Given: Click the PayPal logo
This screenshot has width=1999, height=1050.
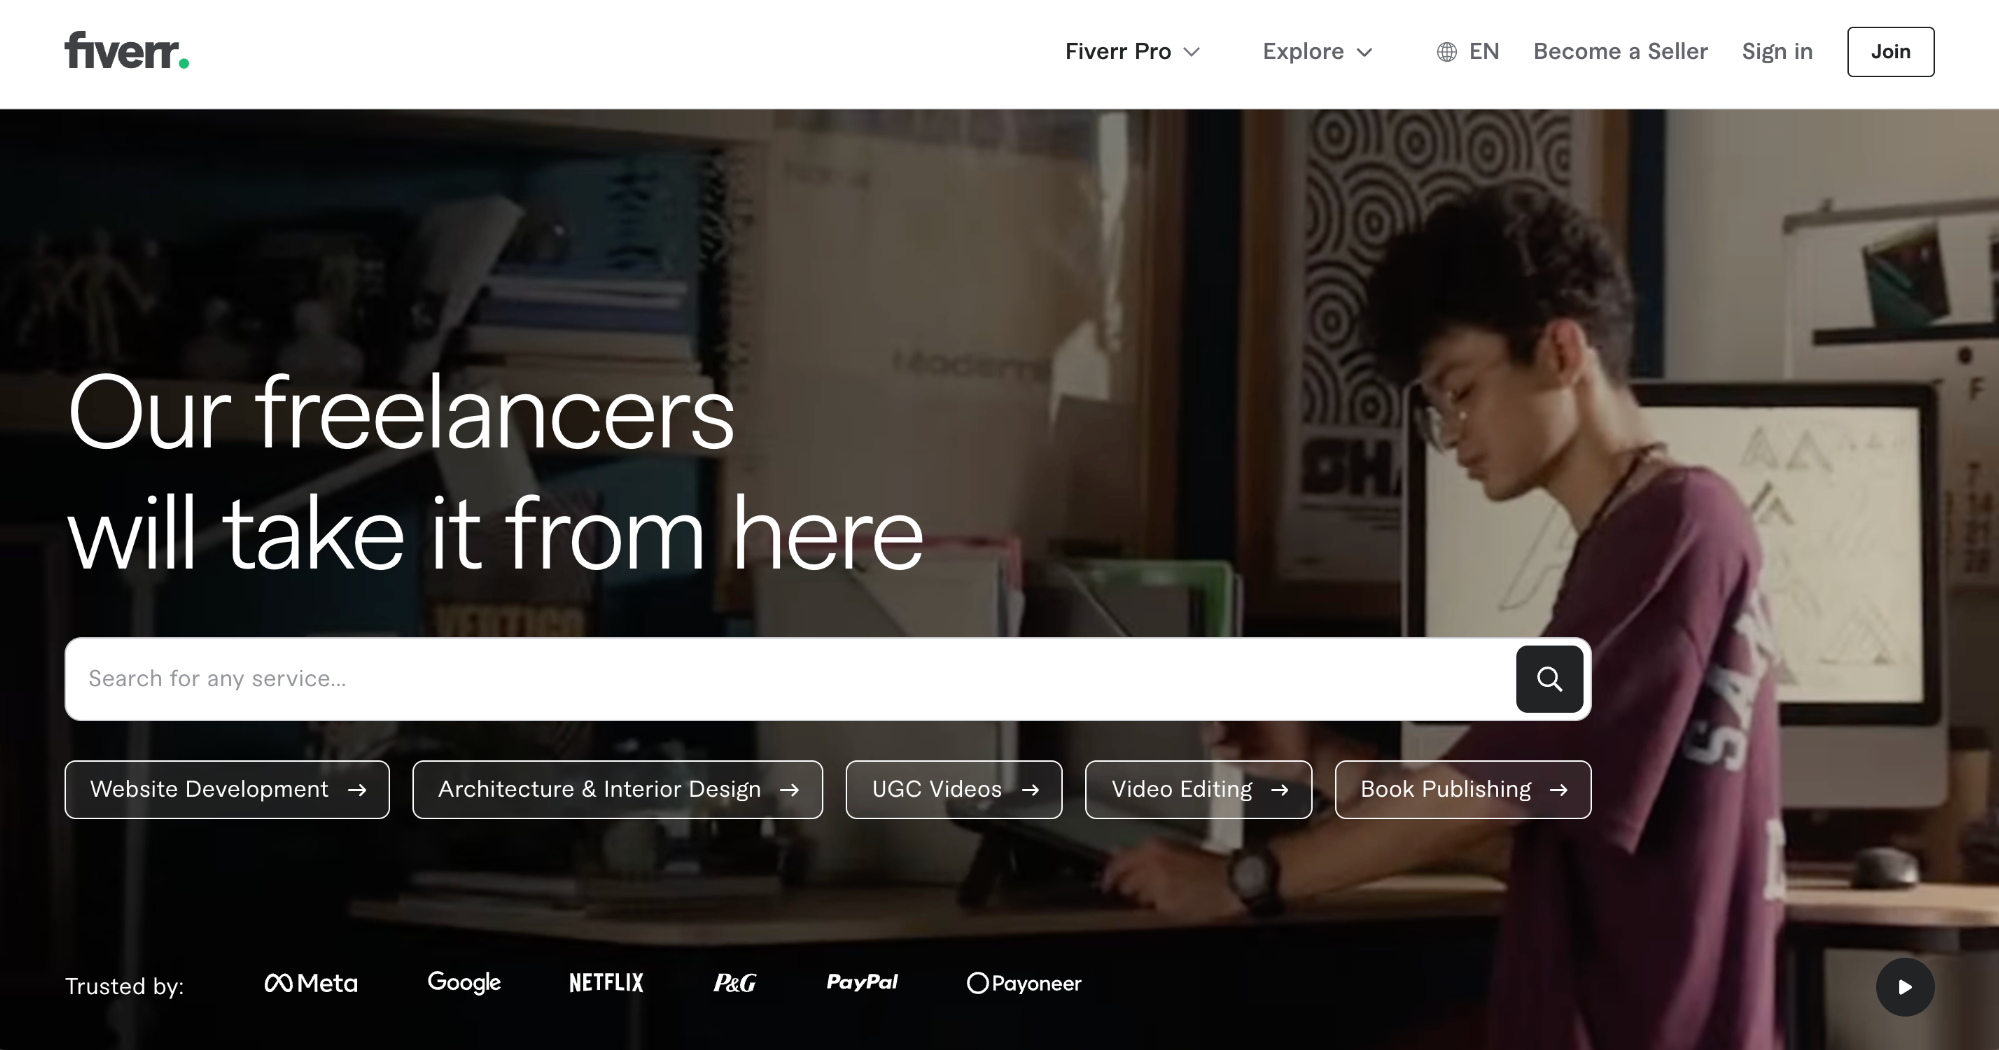Looking at the screenshot, I should click(x=862, y=983).
